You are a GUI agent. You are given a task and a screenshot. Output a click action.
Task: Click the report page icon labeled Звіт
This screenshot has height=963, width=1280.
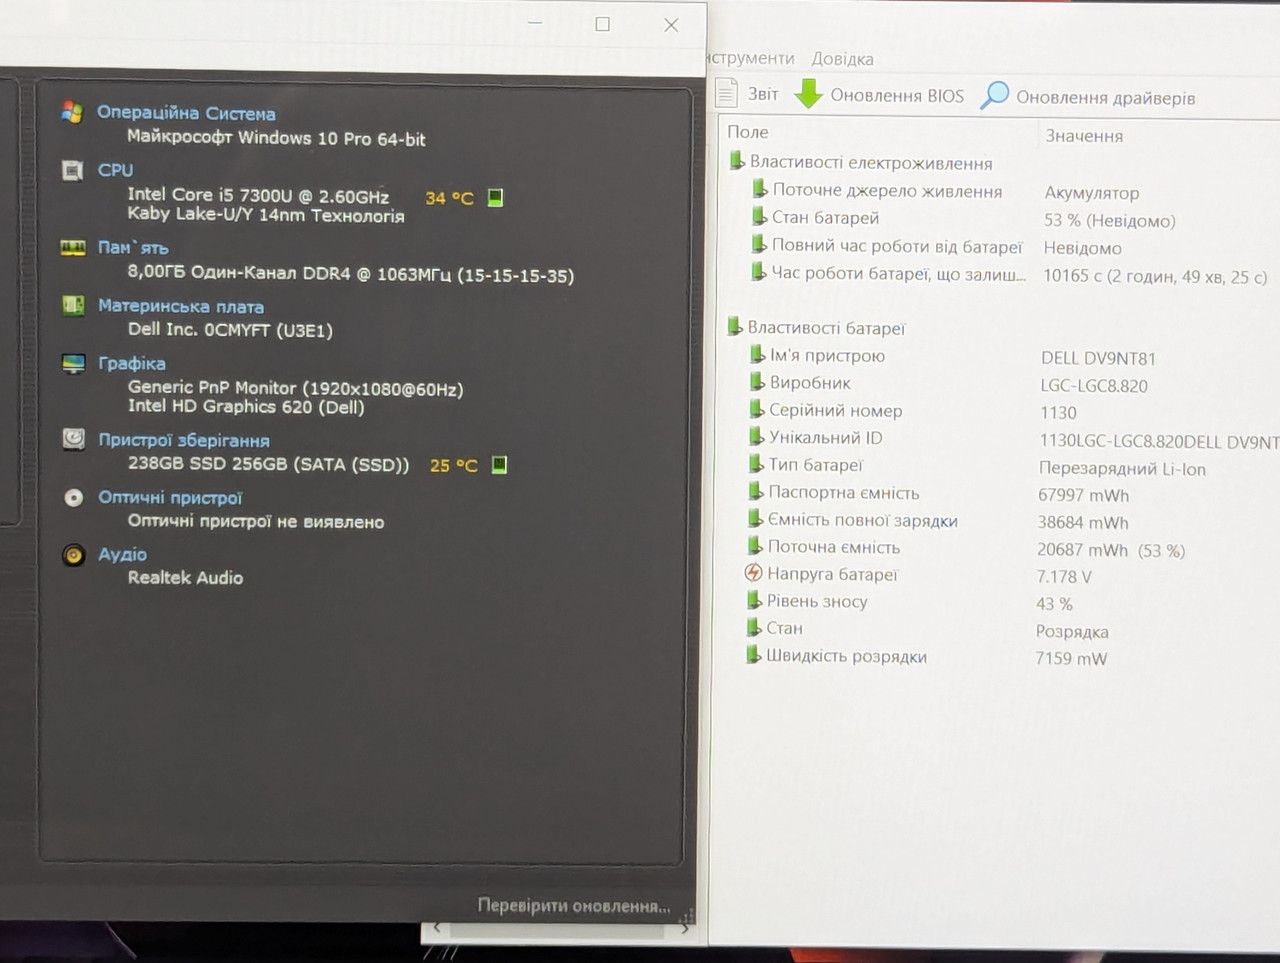pos(727,93)
